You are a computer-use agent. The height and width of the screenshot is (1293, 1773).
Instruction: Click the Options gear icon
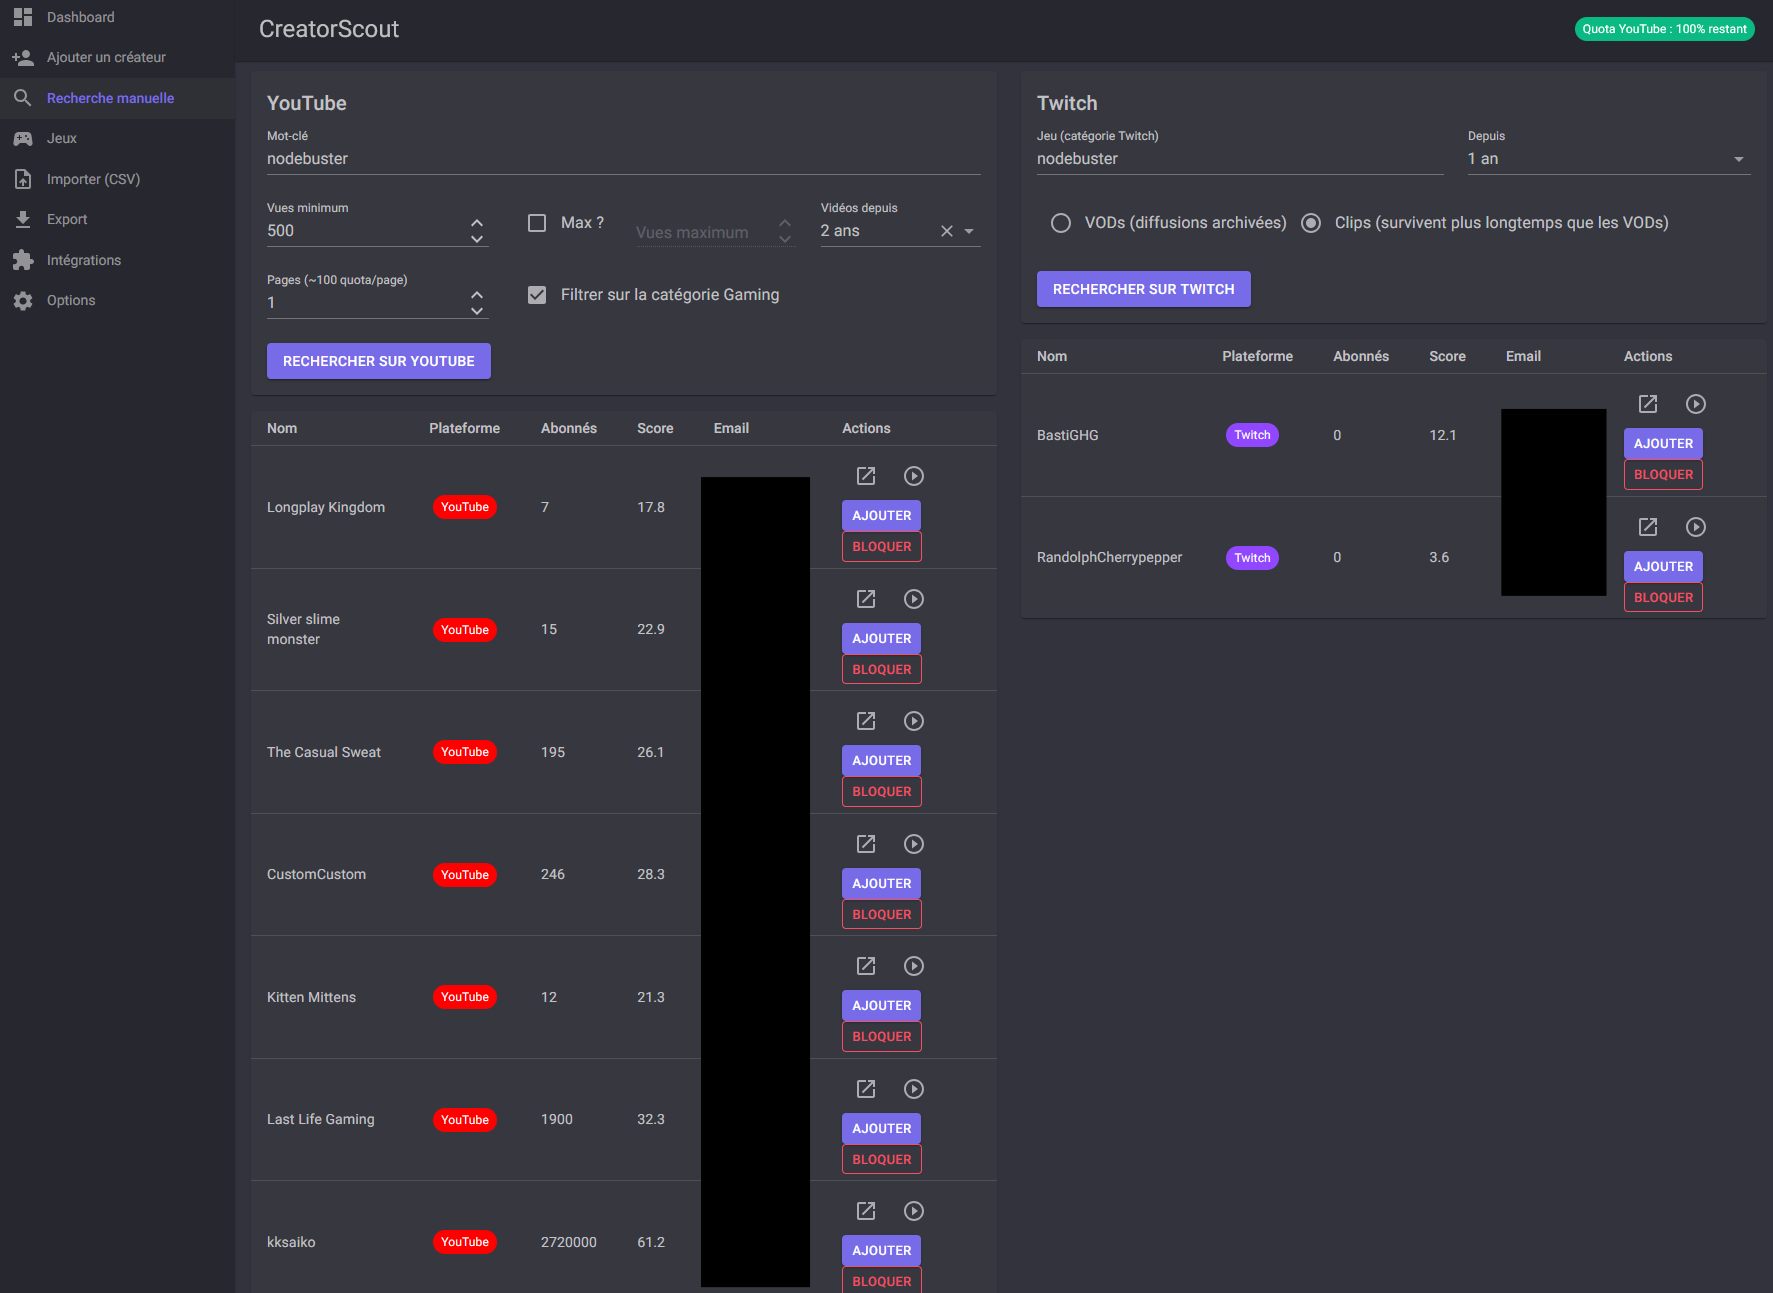pos(23,300)
